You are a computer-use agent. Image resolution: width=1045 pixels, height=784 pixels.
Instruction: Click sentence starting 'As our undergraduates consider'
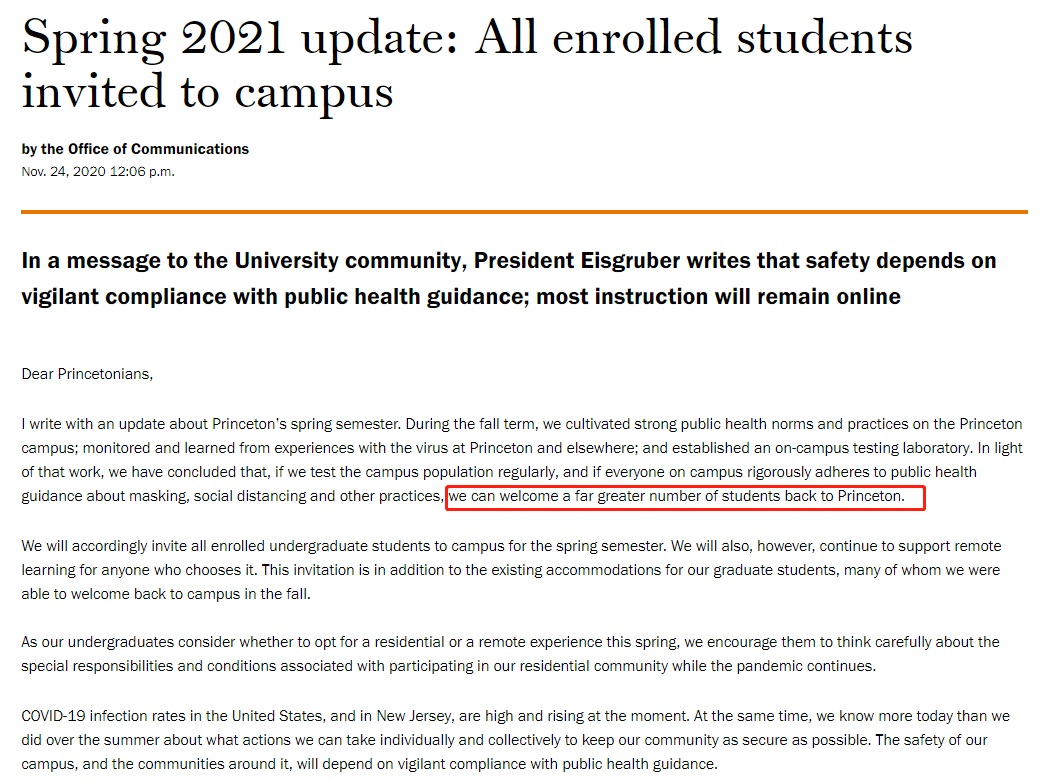tap(511, 654)
